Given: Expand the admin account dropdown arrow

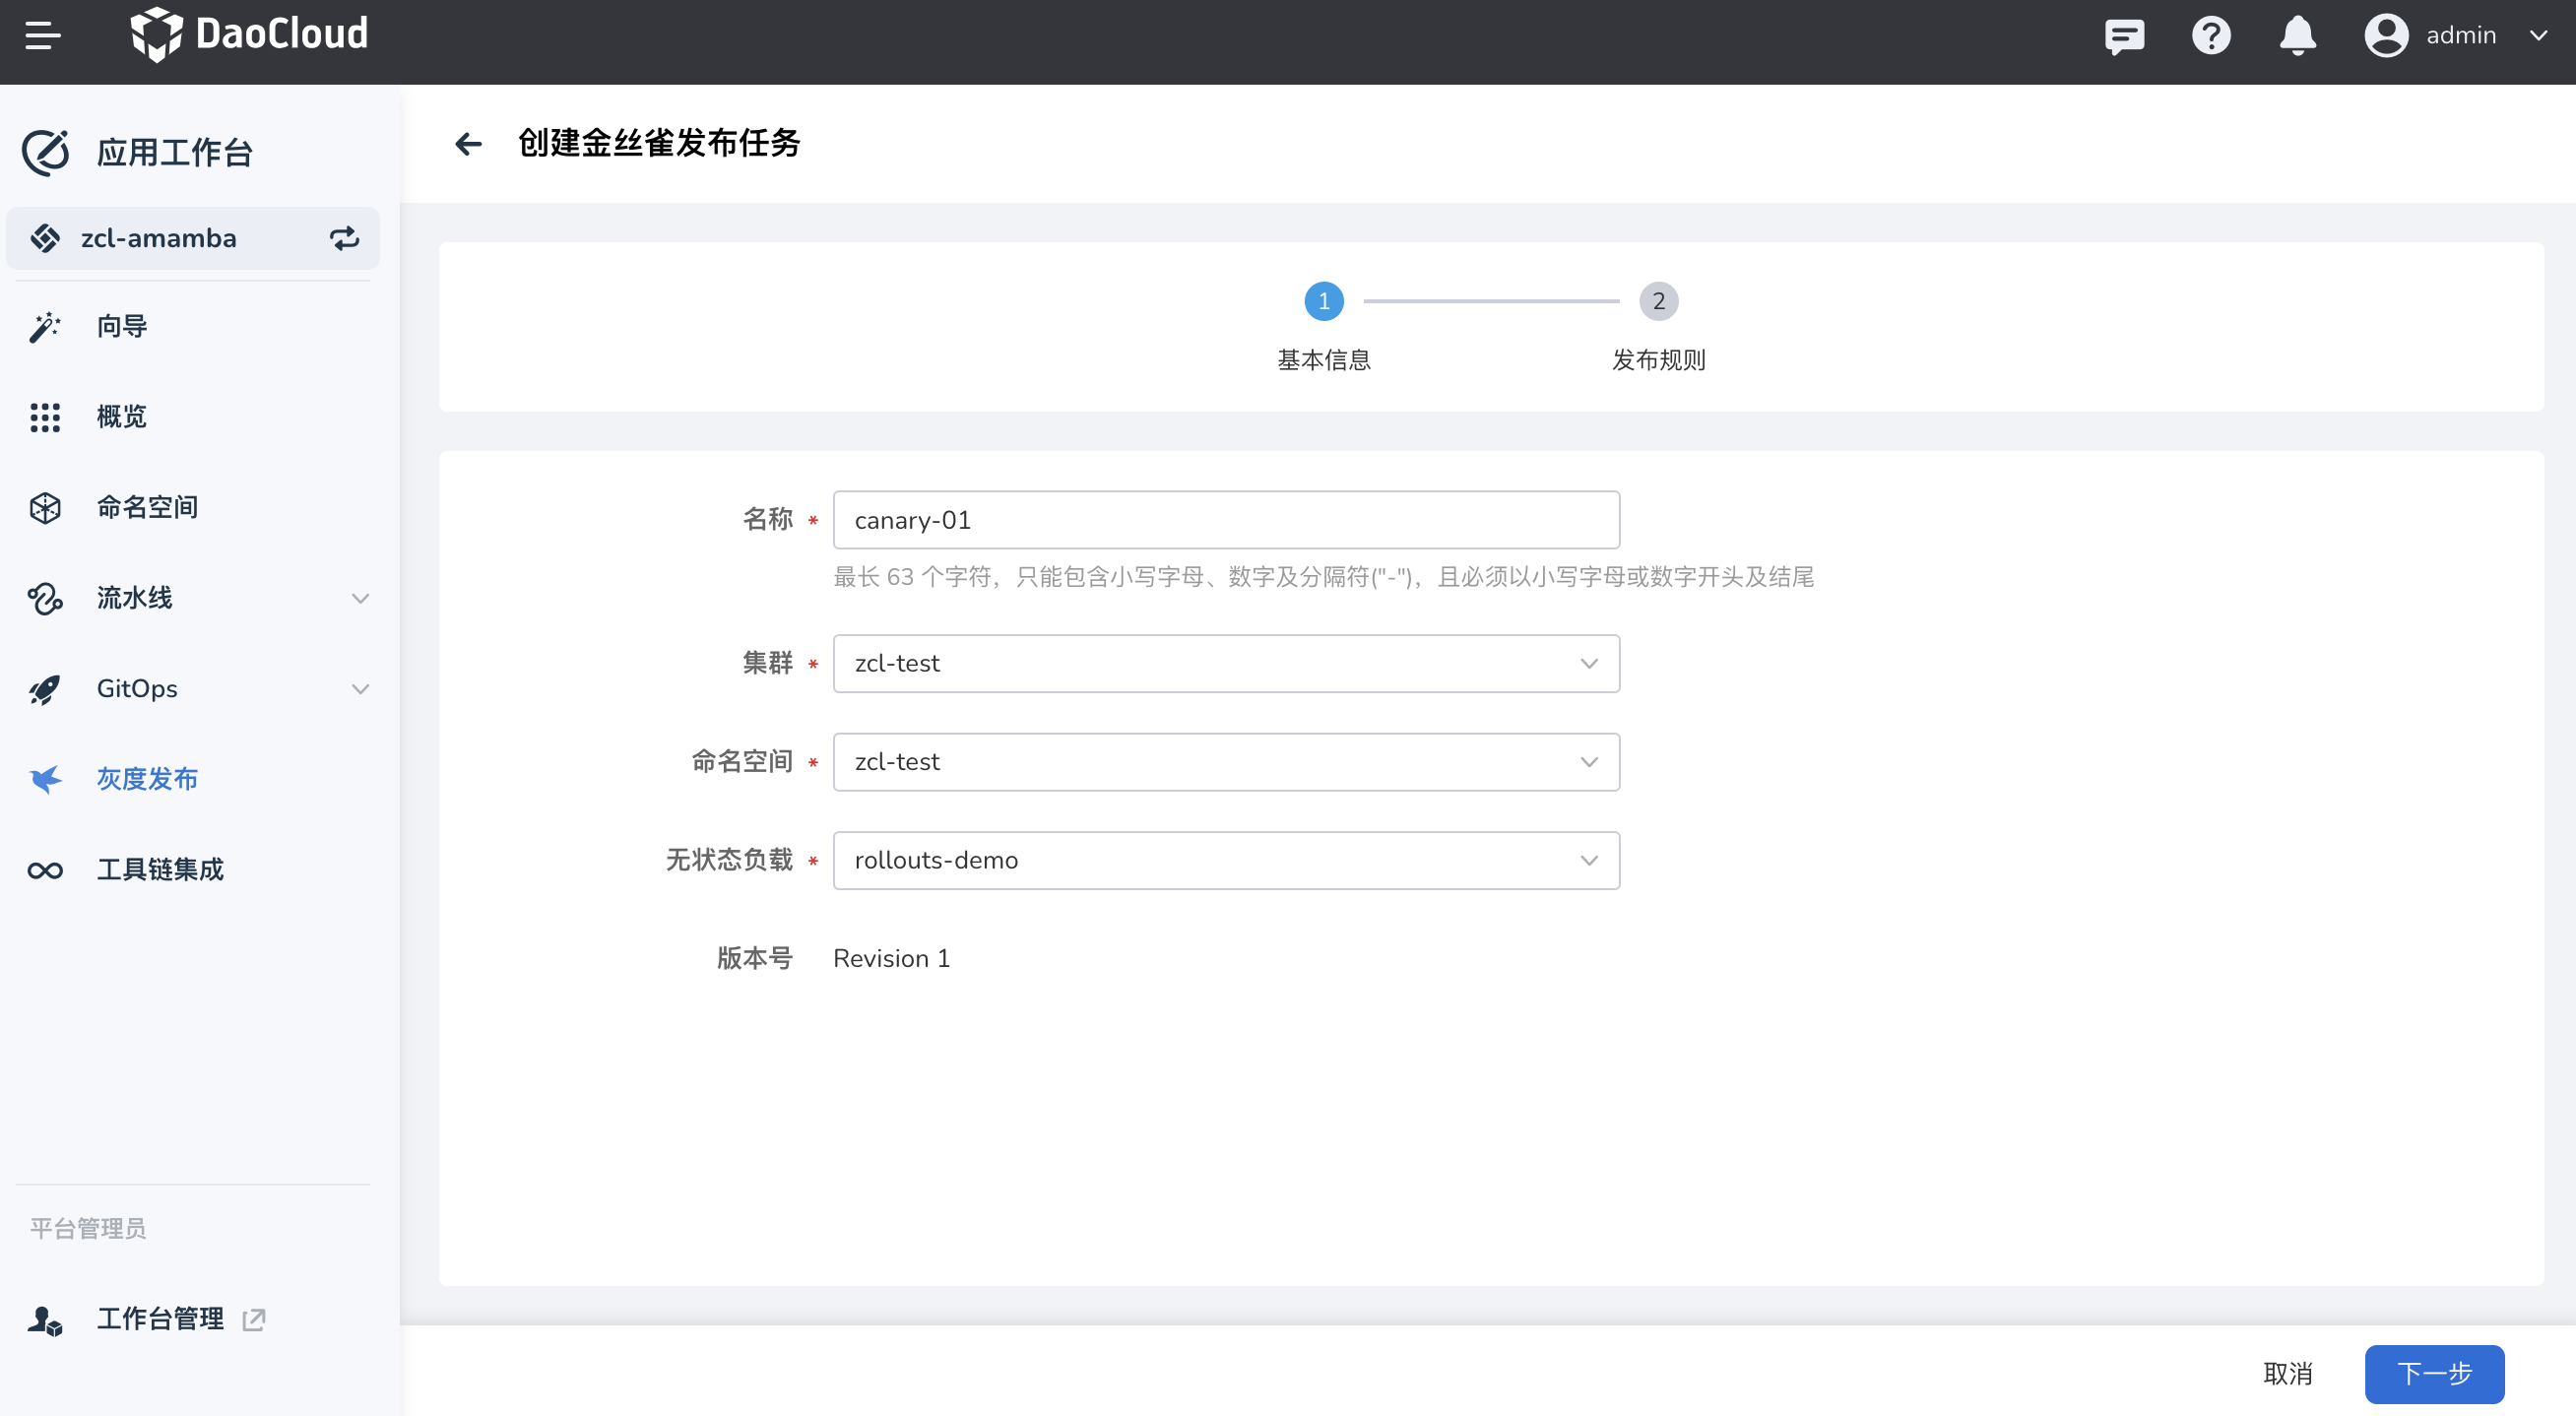Looking at the screenshot, I should 2538,36.
